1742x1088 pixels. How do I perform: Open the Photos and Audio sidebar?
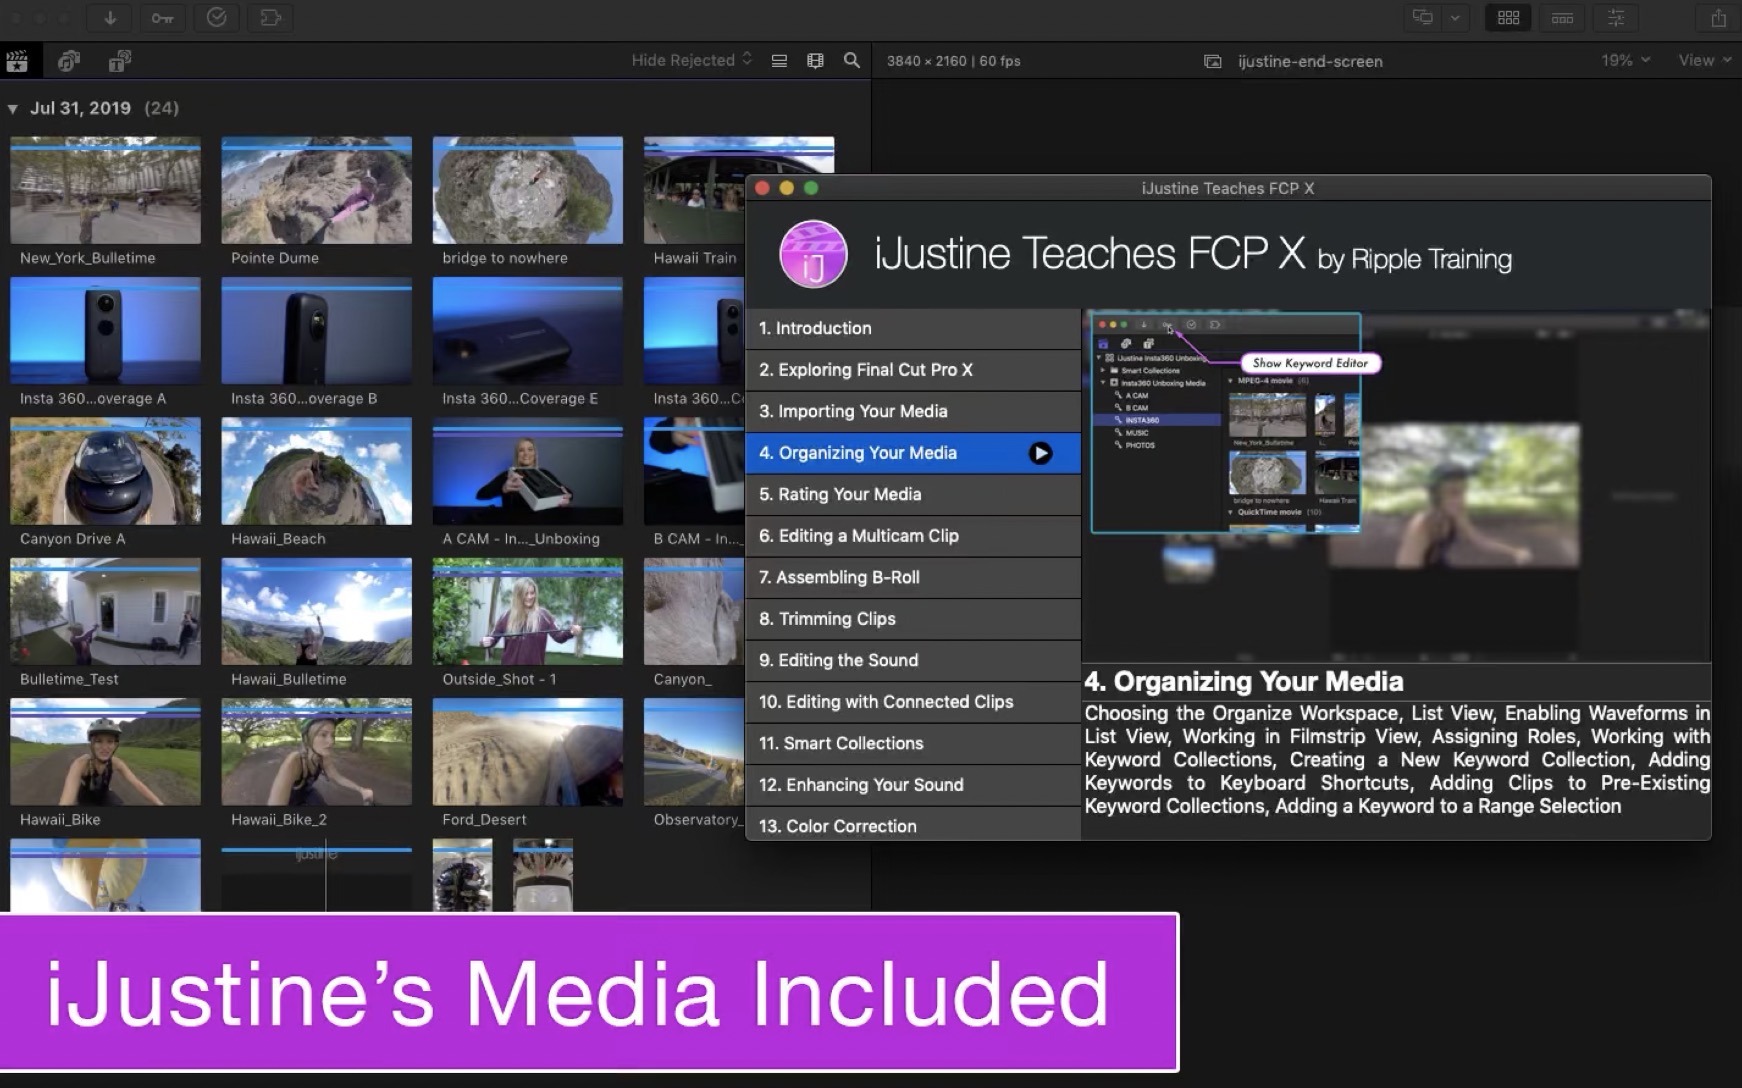click(x=69, y=61)
